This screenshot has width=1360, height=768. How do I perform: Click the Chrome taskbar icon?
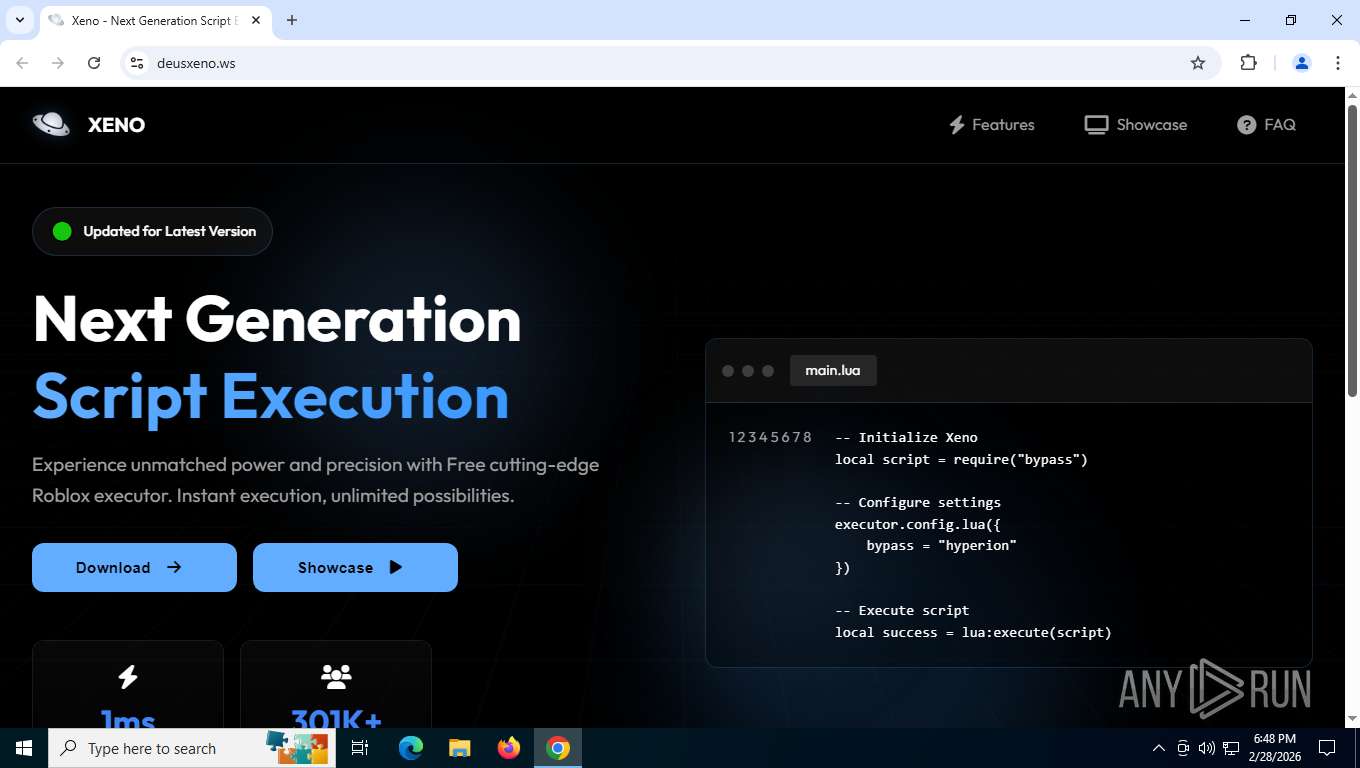point(558,748)
